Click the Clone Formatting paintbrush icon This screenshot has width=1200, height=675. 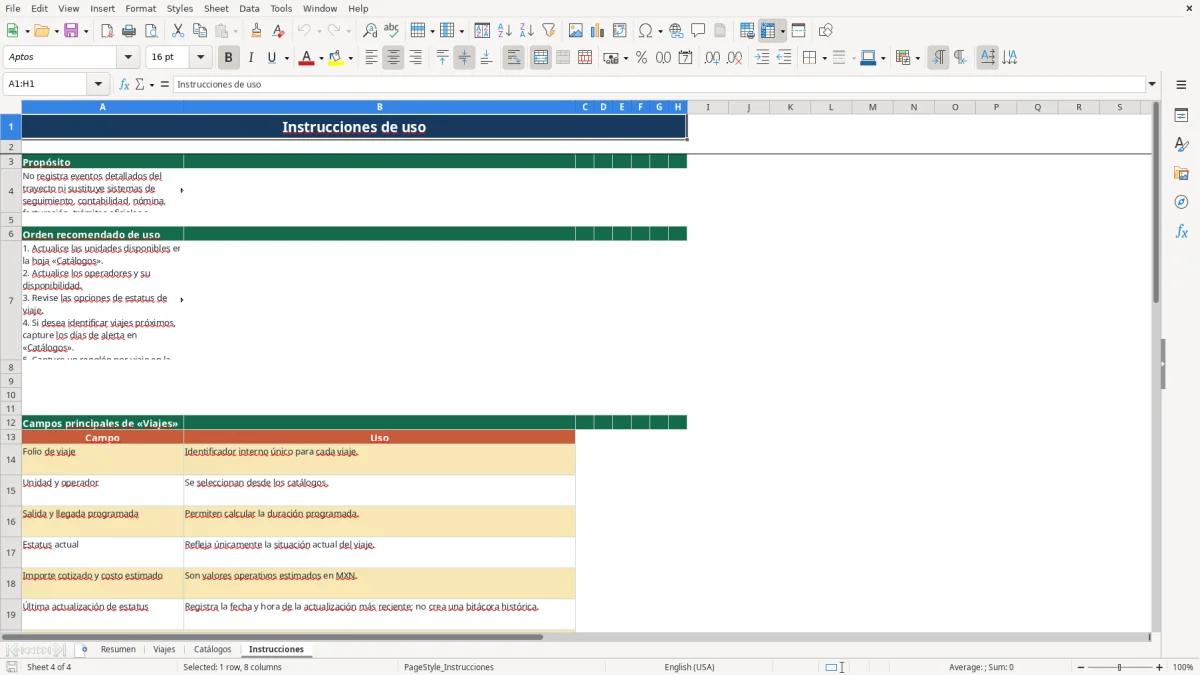point(257,31)
